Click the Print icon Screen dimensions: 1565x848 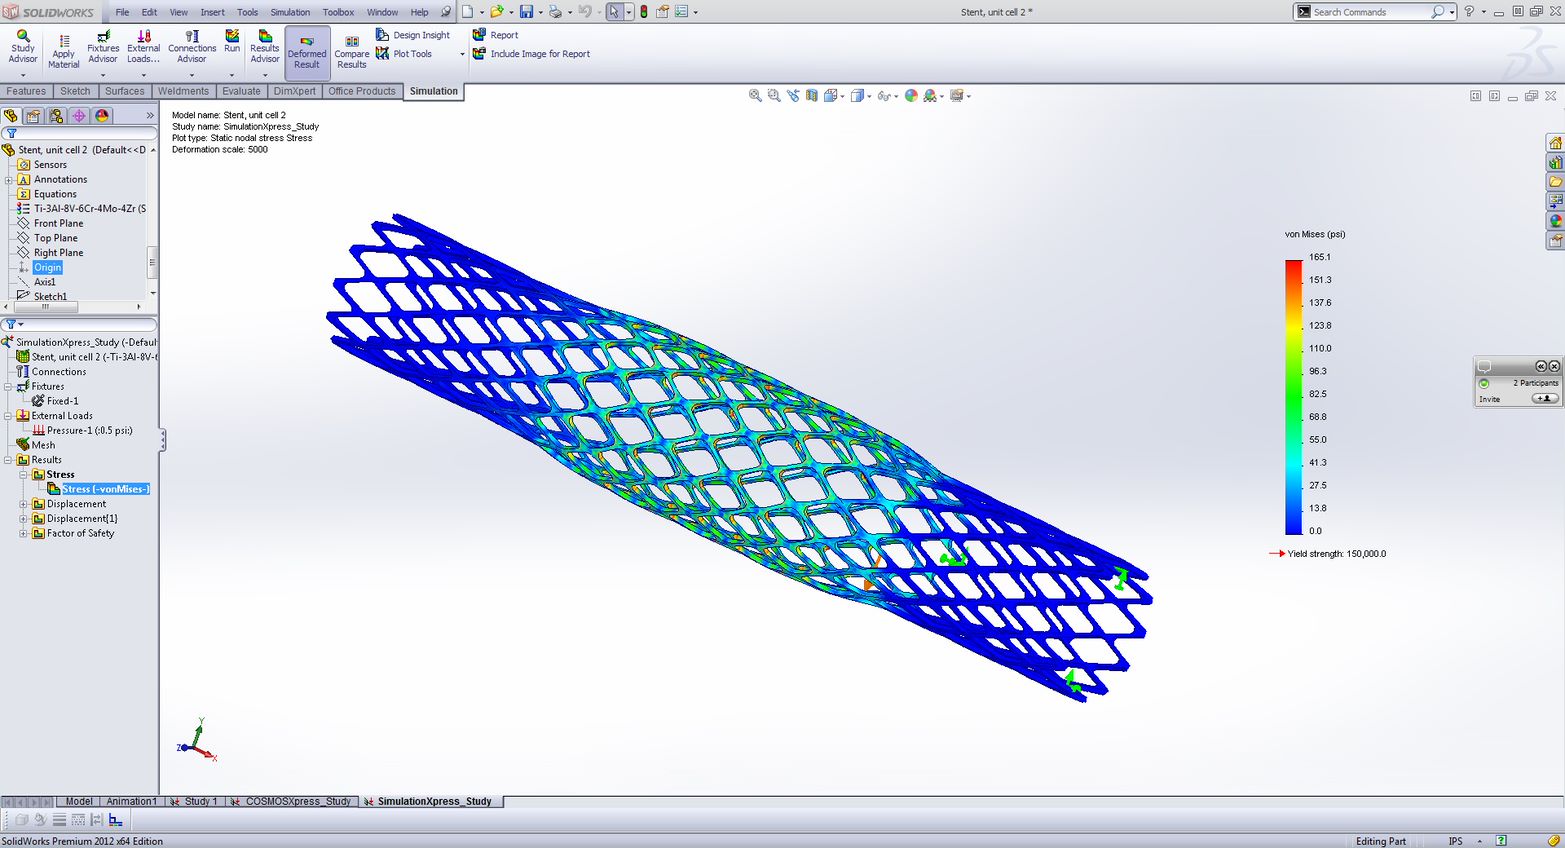tap(555, 12)
